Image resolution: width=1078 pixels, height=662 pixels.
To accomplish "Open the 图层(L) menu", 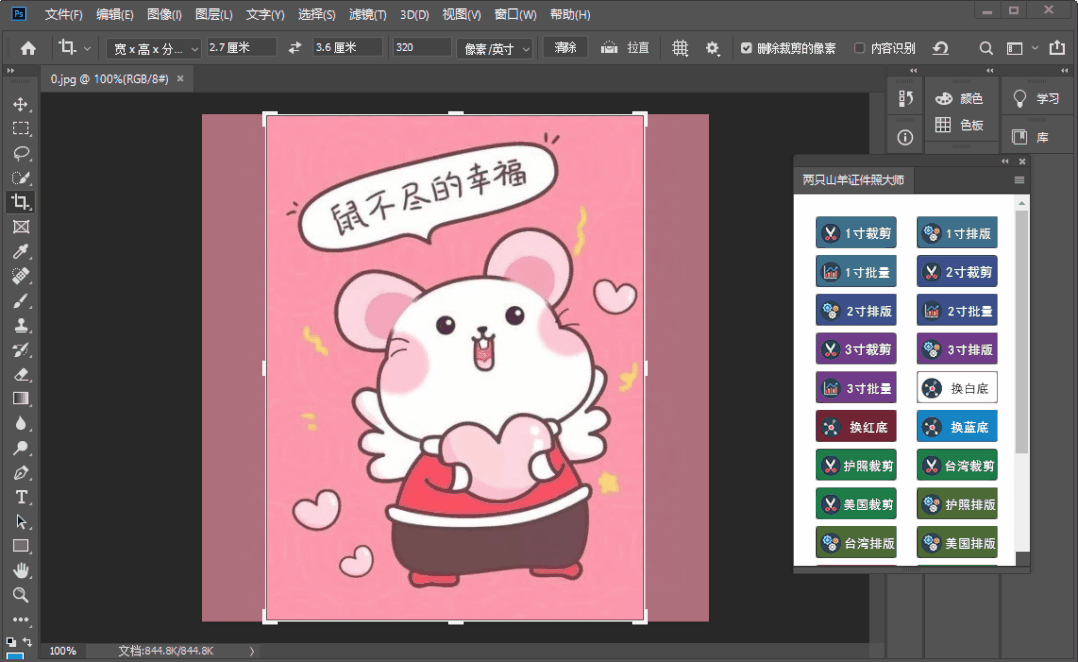I will [213, 15].
